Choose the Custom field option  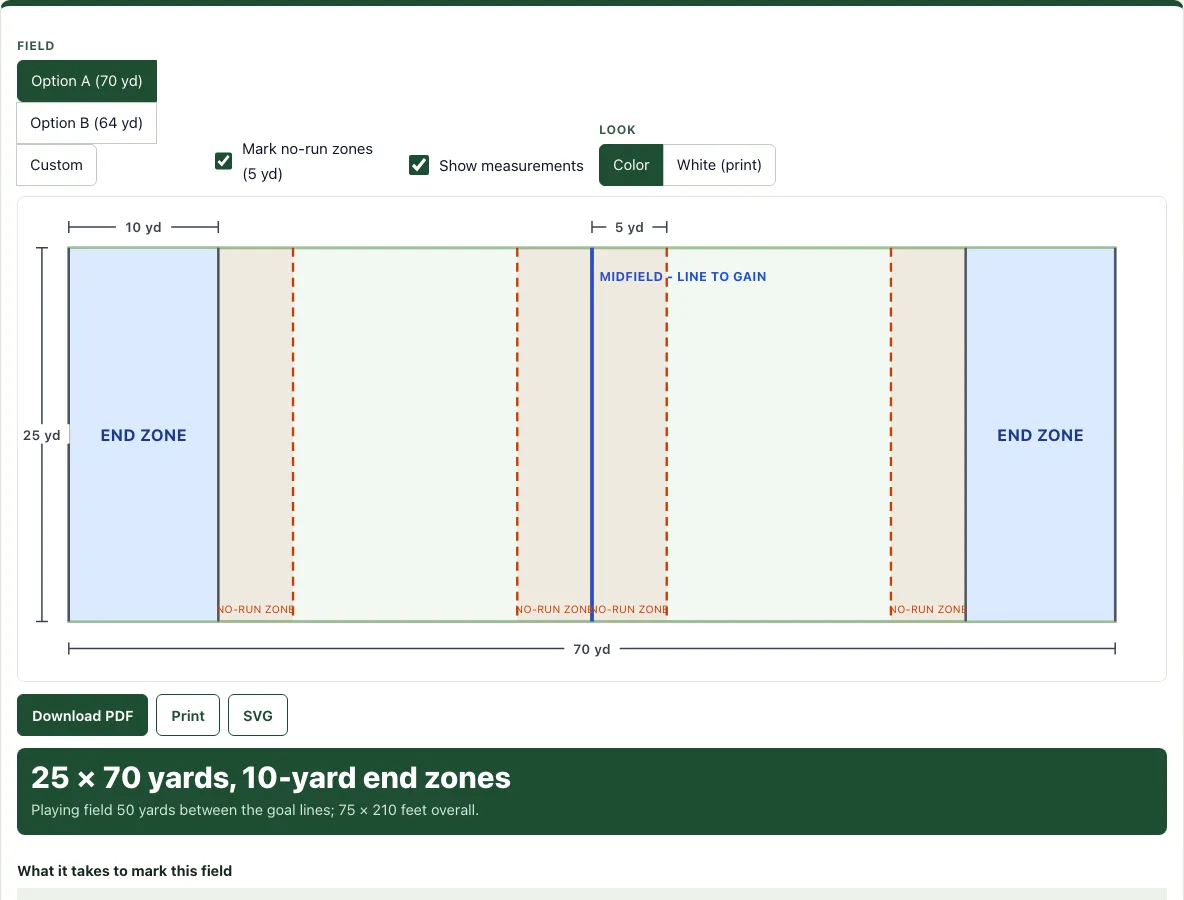(x=57, y=165)
